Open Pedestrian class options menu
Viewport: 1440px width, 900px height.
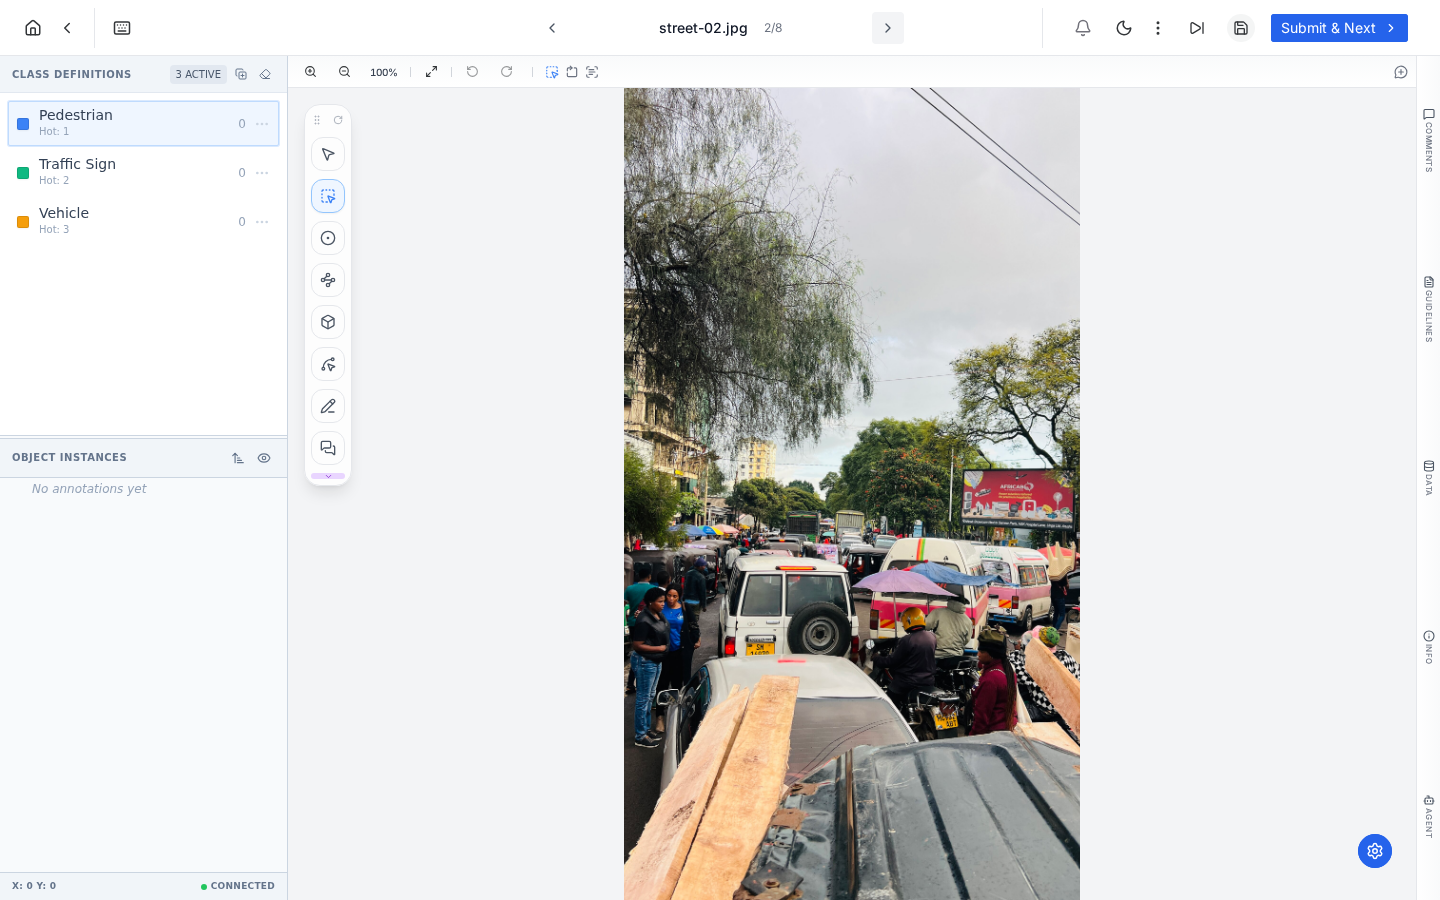pos(262,124)
